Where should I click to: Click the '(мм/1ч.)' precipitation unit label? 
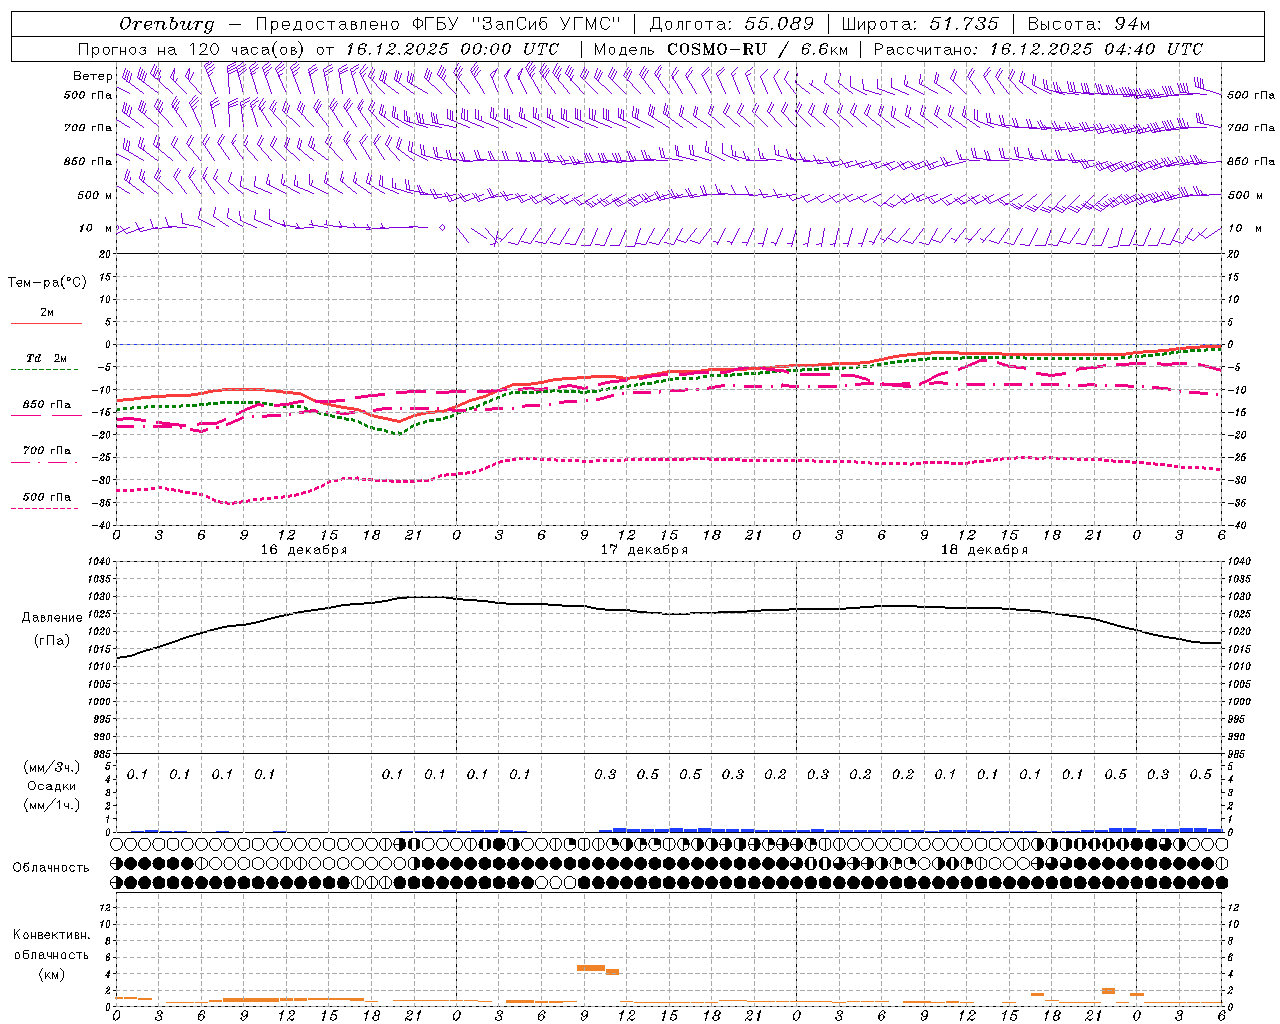coord(52,805)
